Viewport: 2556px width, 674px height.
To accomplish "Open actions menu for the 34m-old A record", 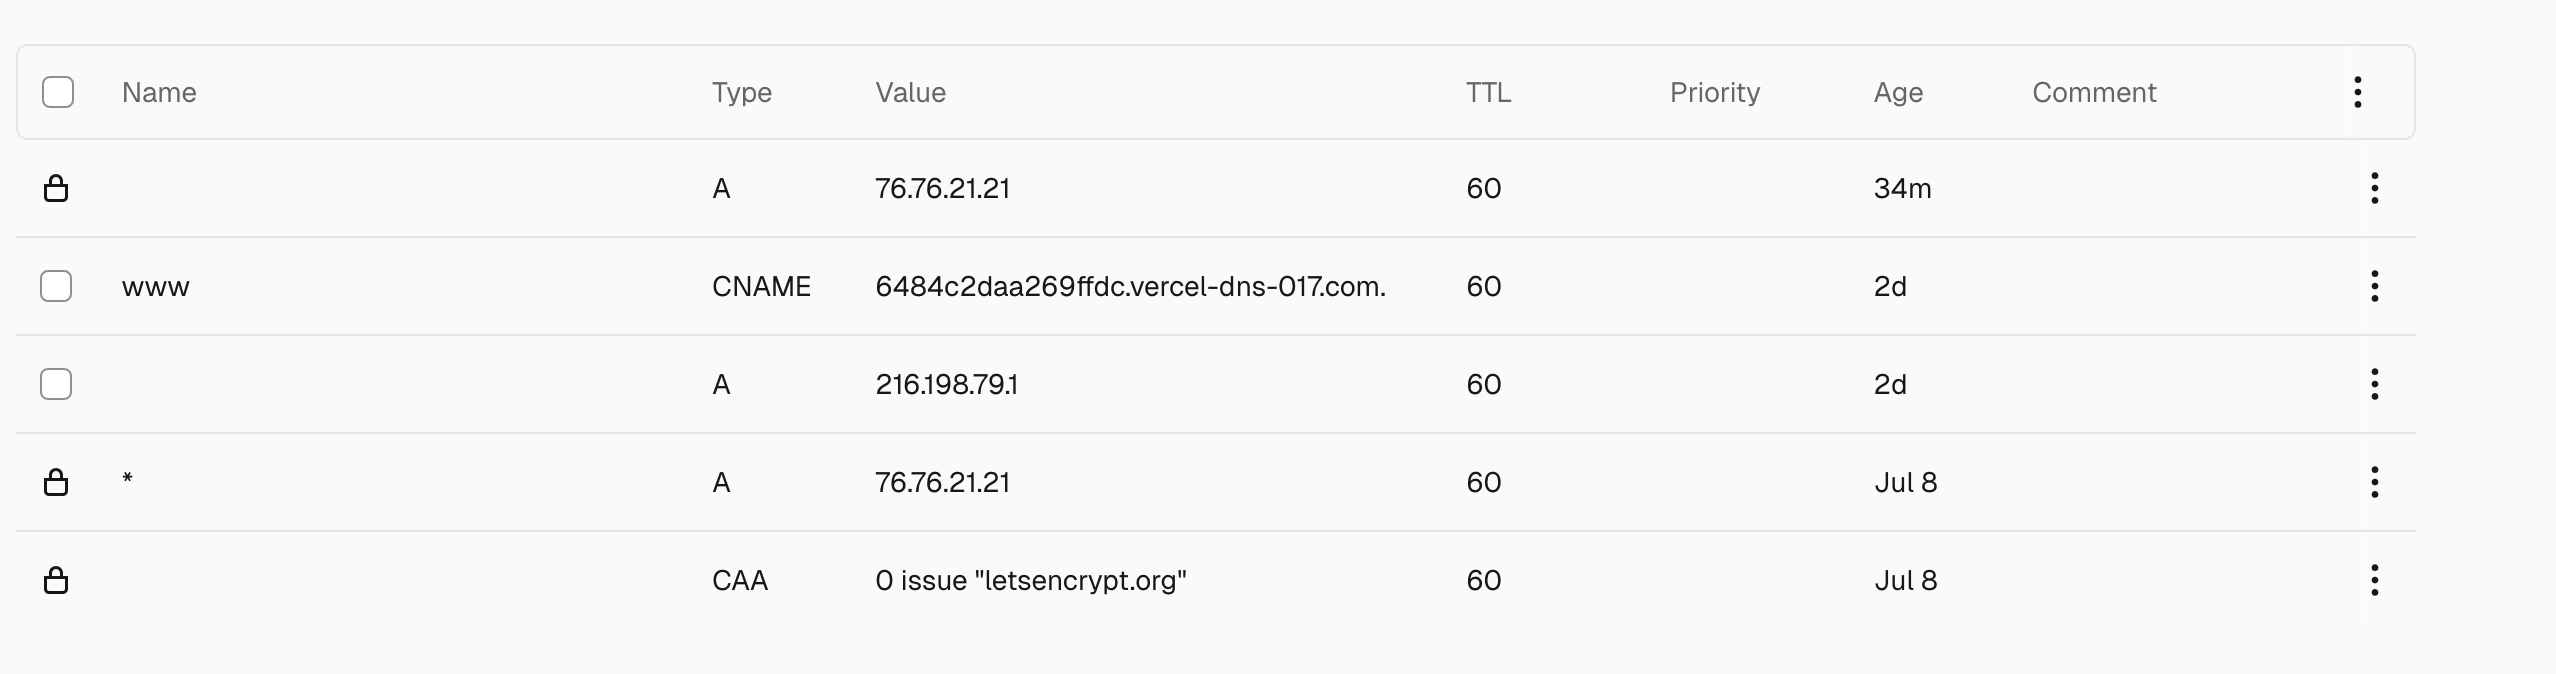I will tap(2374, 188).
